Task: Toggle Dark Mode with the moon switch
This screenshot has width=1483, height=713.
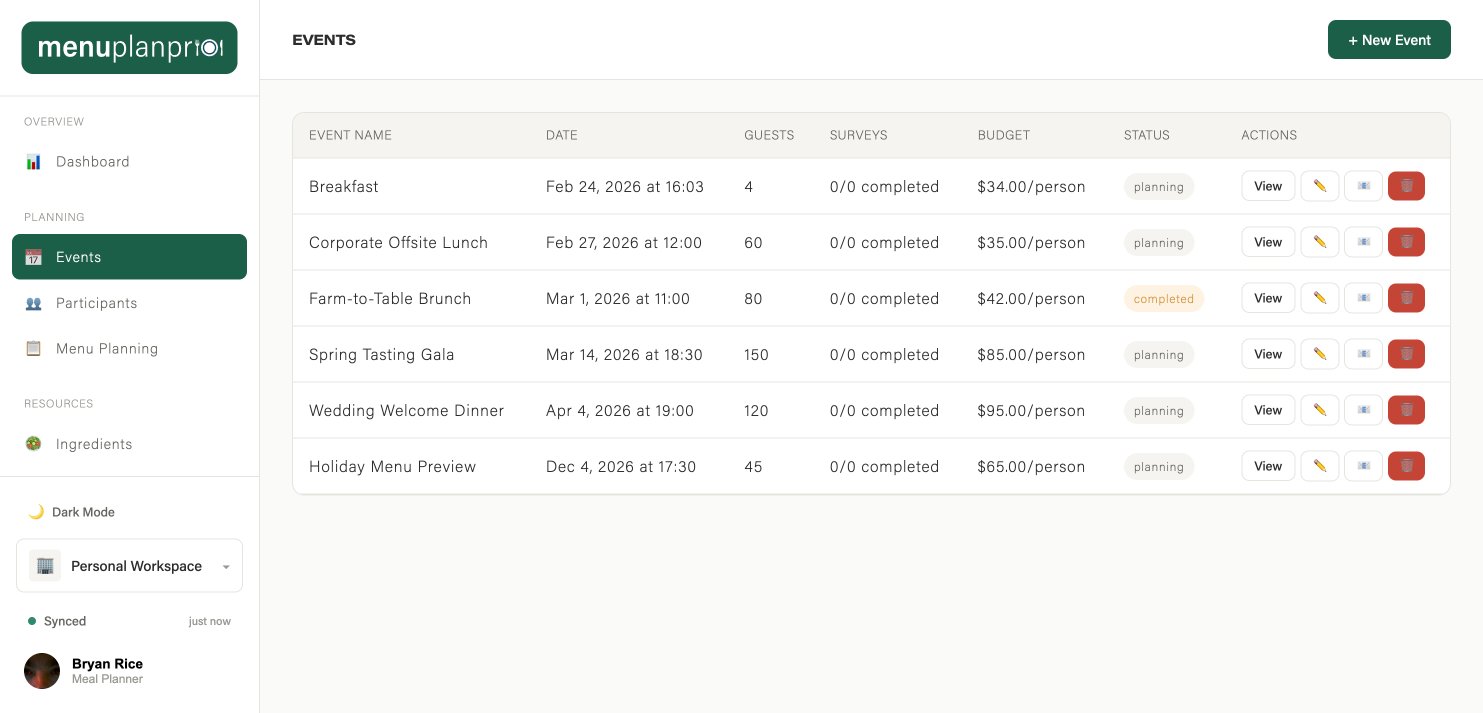Action: pyautogui.click(x=36, y=512)
